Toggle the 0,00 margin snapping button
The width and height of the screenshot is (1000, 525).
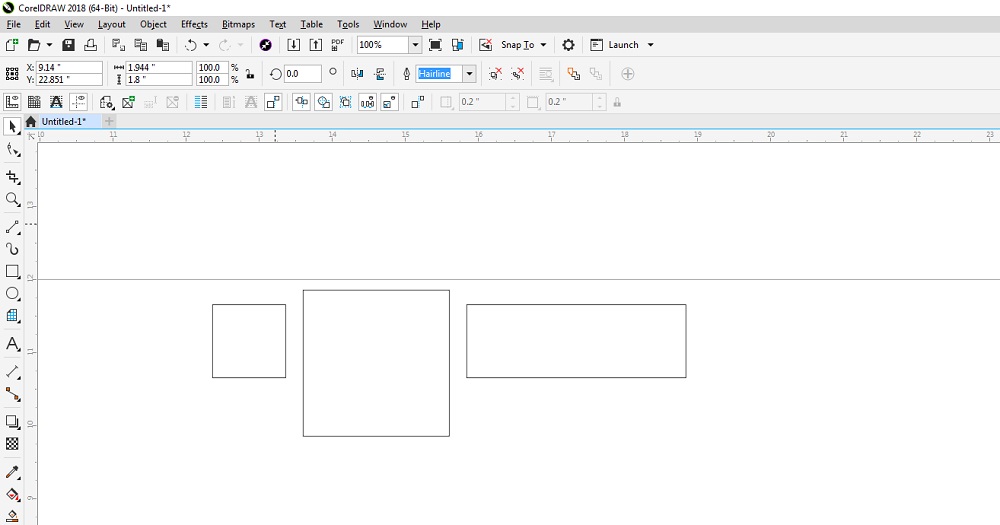[367, 102]
